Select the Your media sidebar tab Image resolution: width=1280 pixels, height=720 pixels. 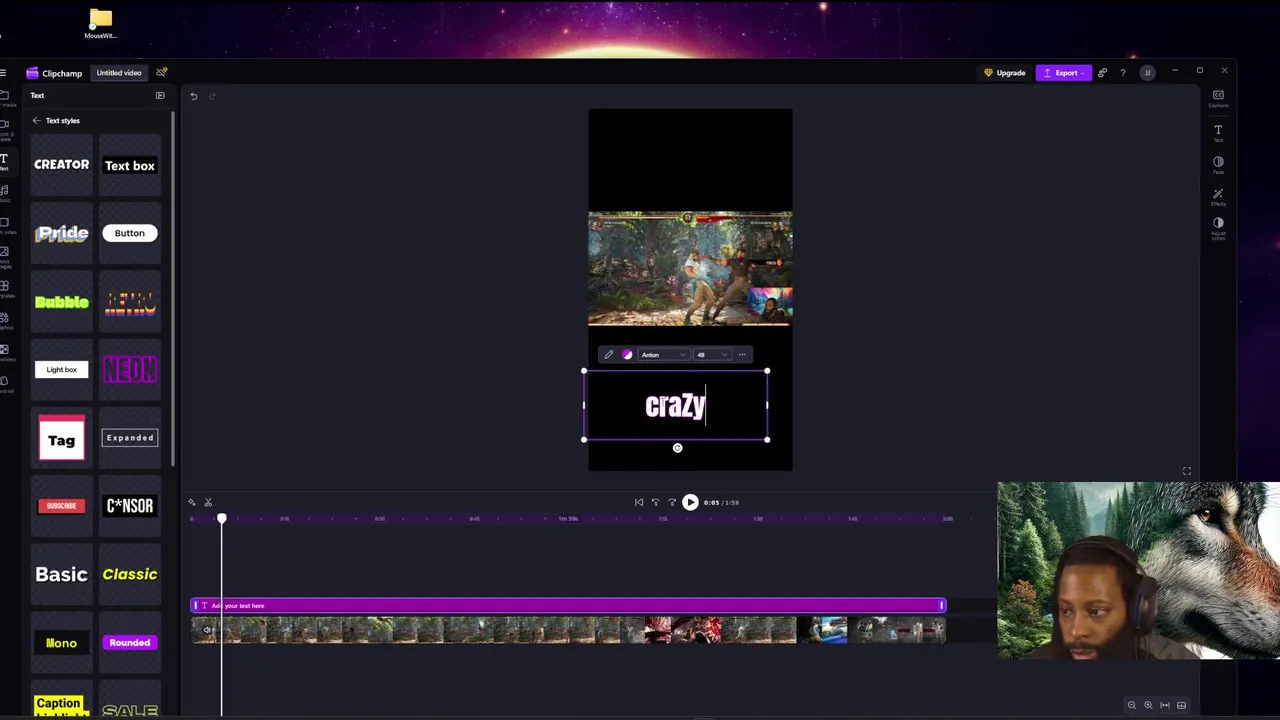(4, 97)
